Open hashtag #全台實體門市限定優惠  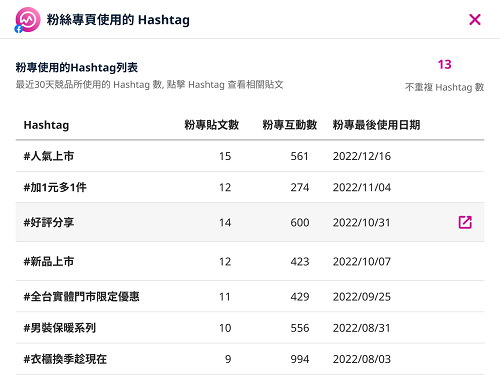81,297
